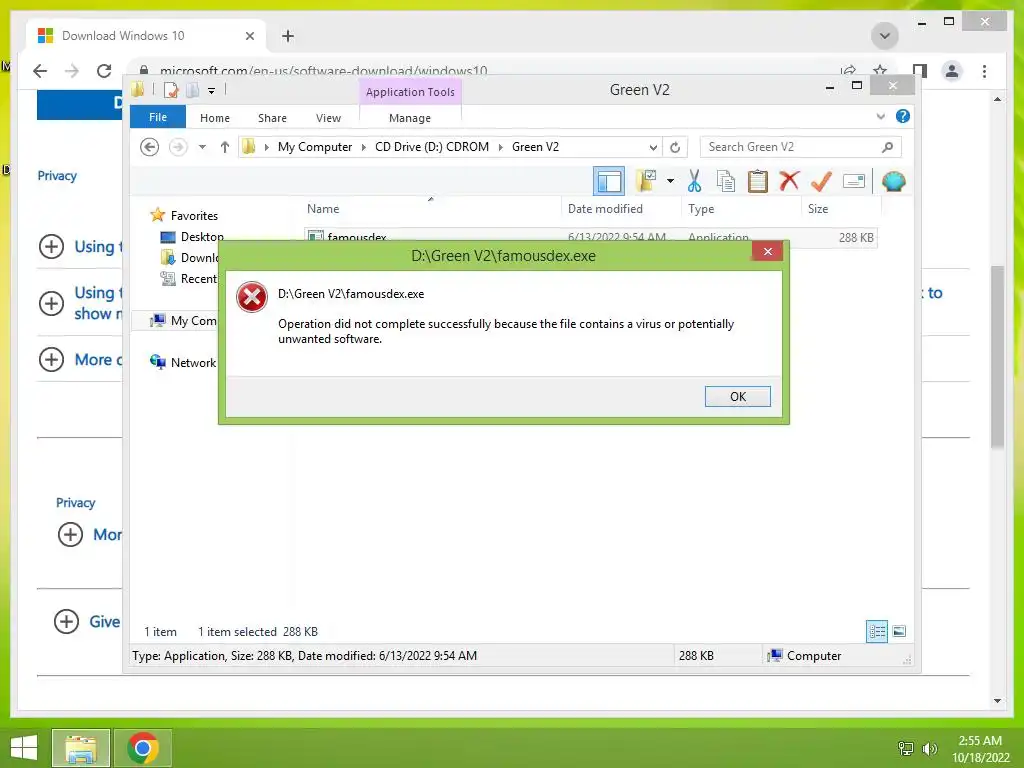
Task: Click the Share page icon in Chrome address bar
Action: coord(848,70)
